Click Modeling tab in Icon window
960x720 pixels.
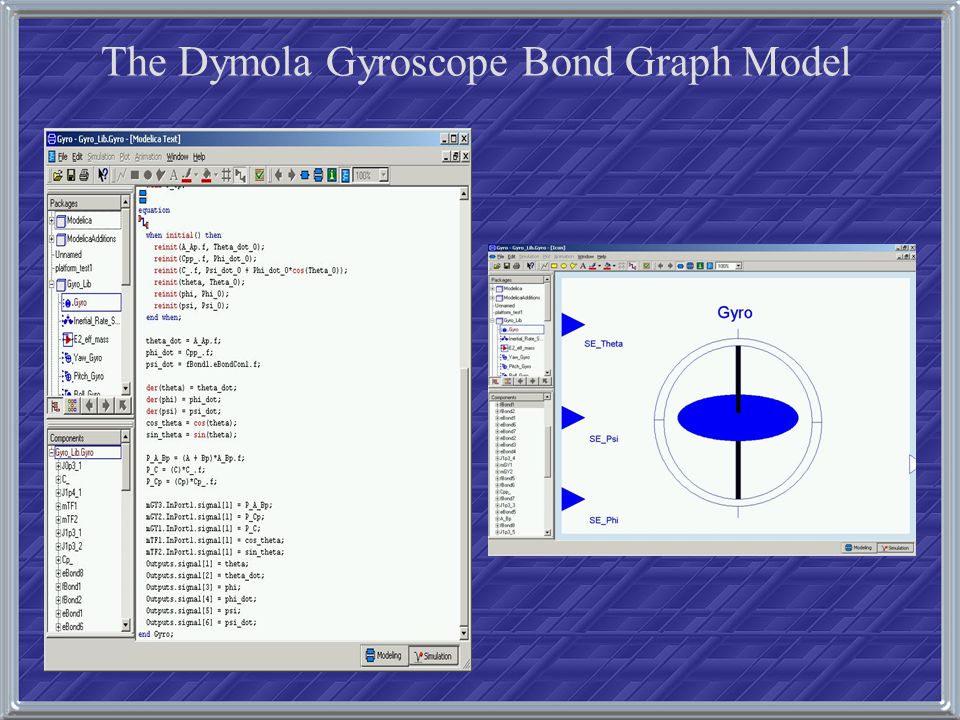point(859,547)
